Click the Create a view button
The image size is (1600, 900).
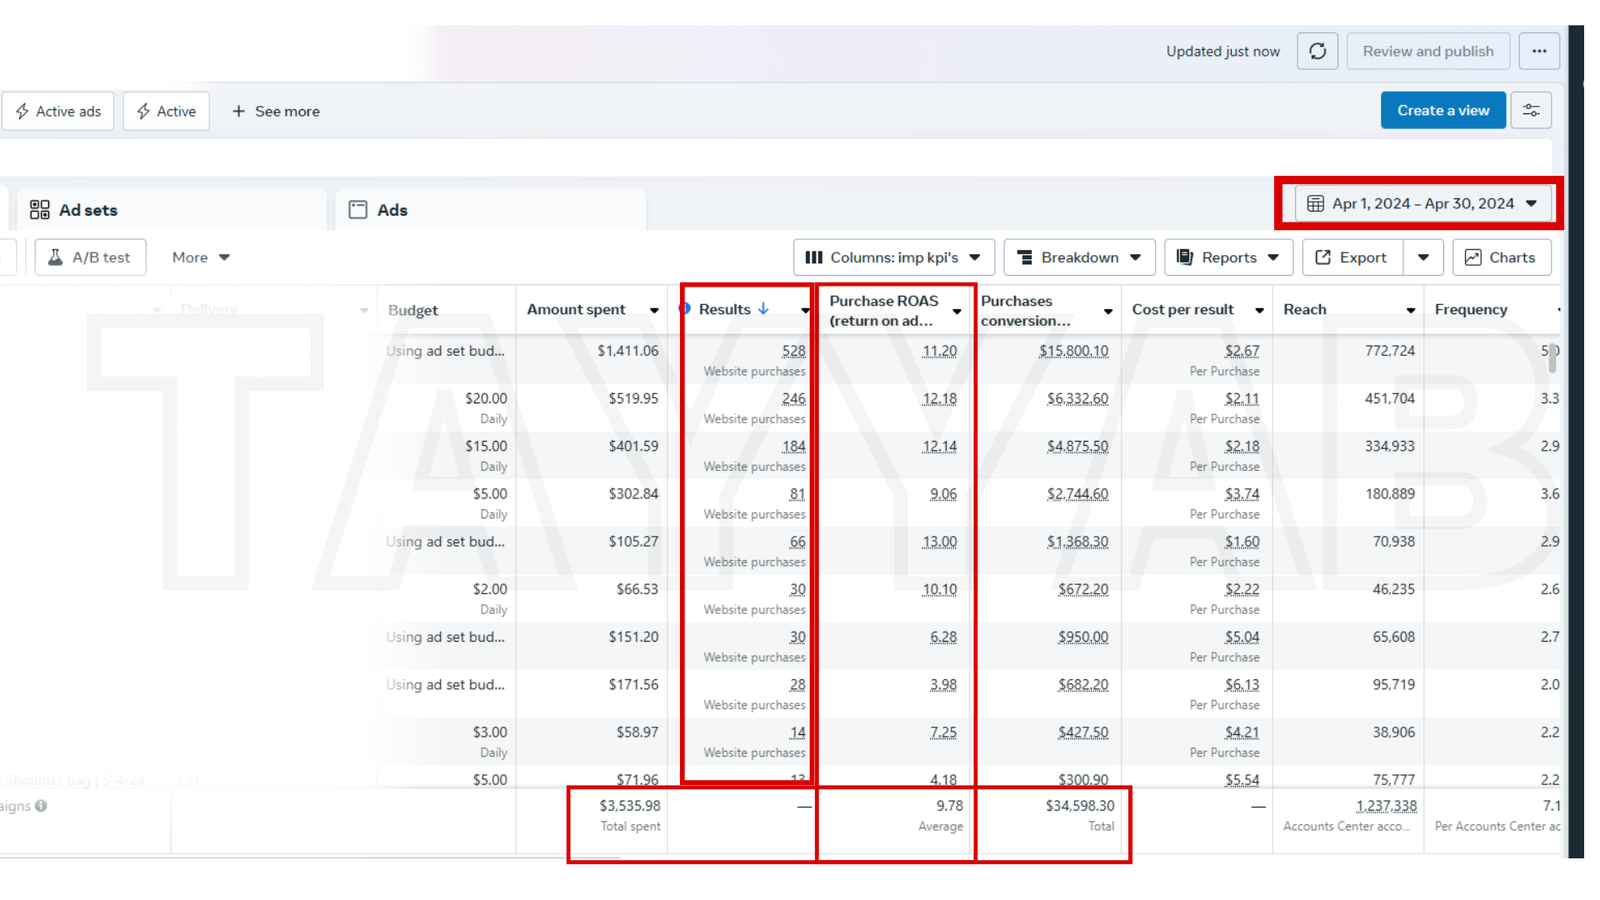tap(1442, 111)
